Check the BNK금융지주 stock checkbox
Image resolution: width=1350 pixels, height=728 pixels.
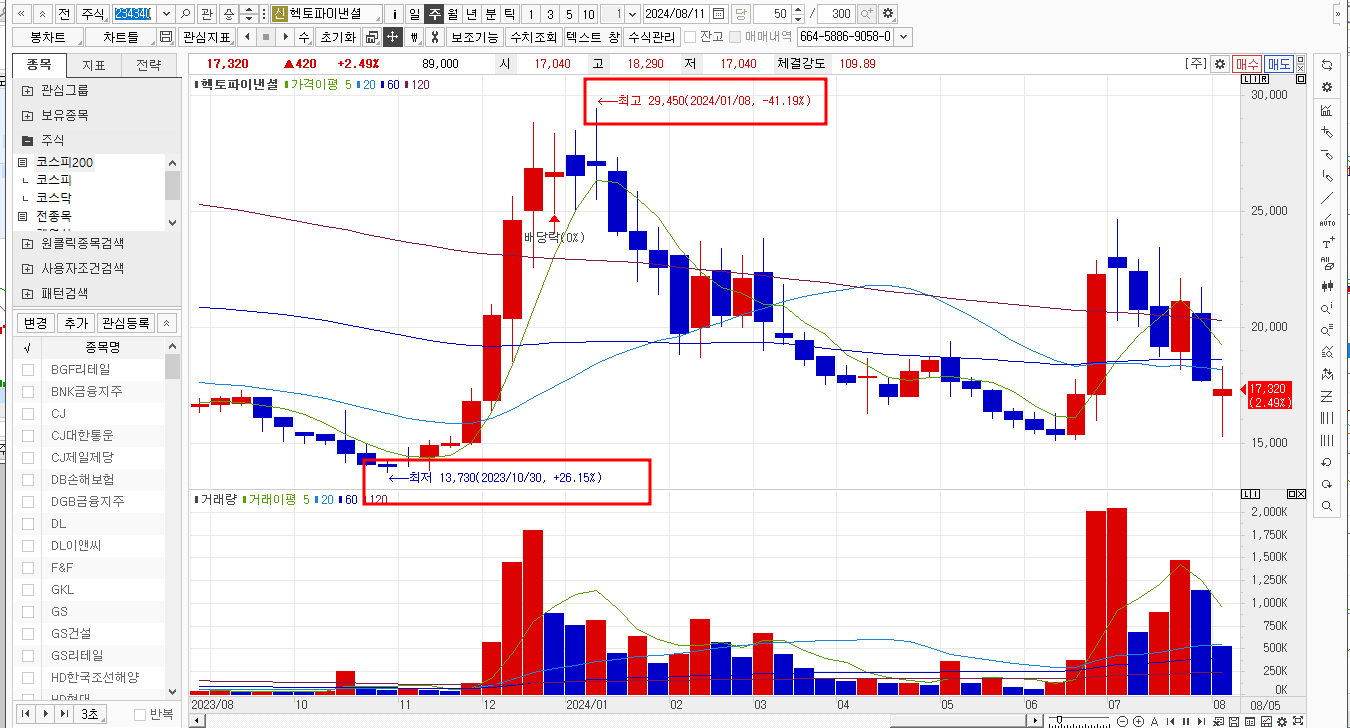coord(28,392)
